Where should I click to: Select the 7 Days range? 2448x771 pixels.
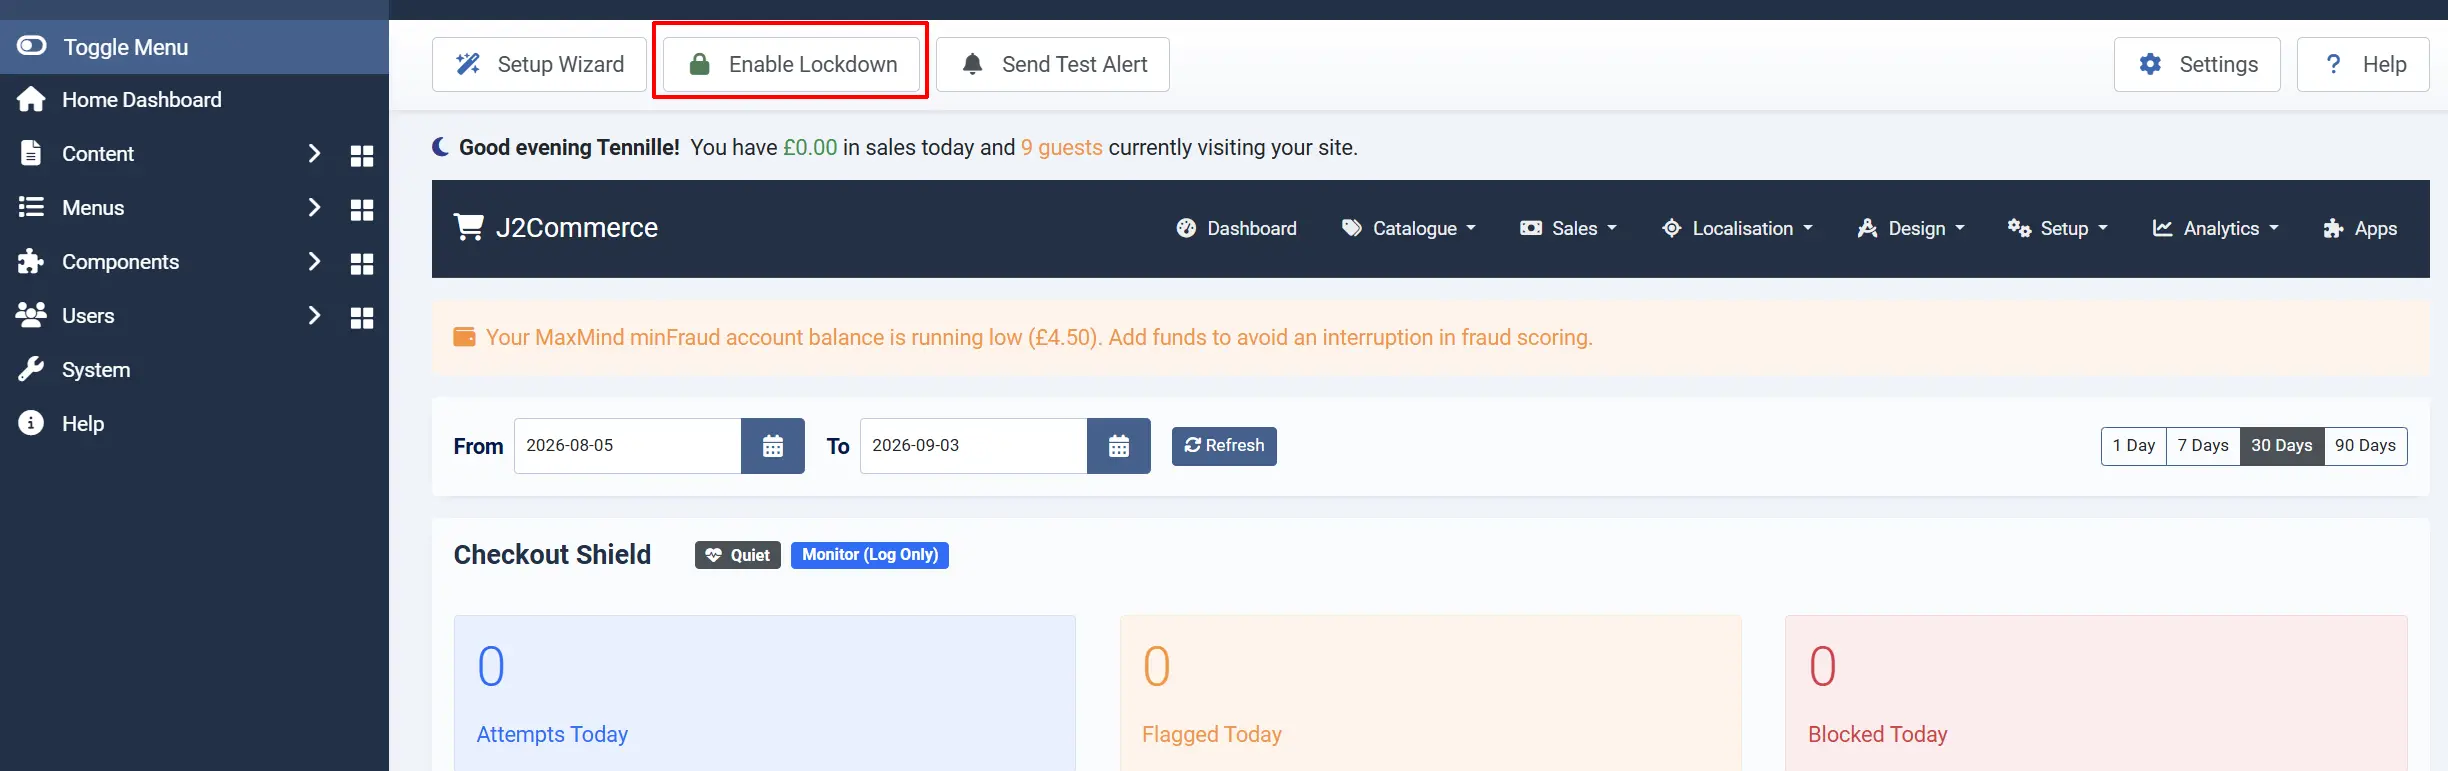pyautogui.click(x=2203, y=446)
